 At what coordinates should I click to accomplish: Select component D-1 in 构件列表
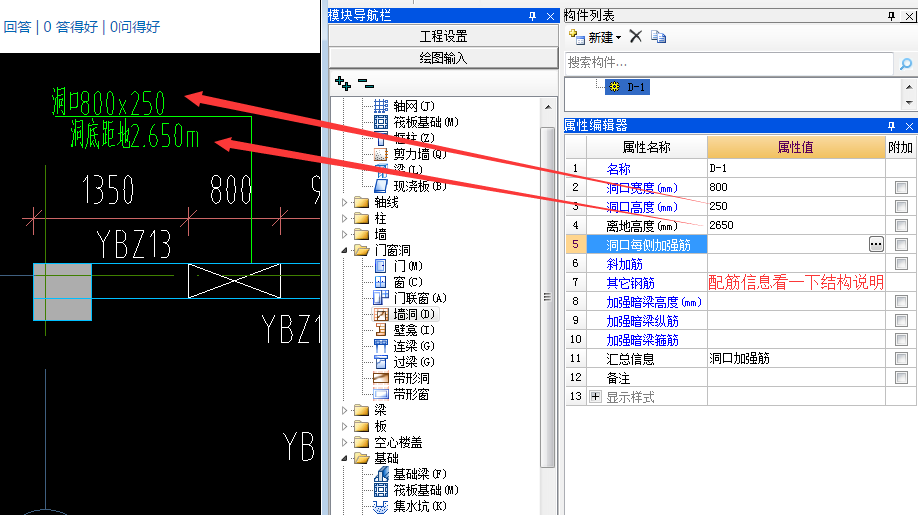tap(628, 87)
